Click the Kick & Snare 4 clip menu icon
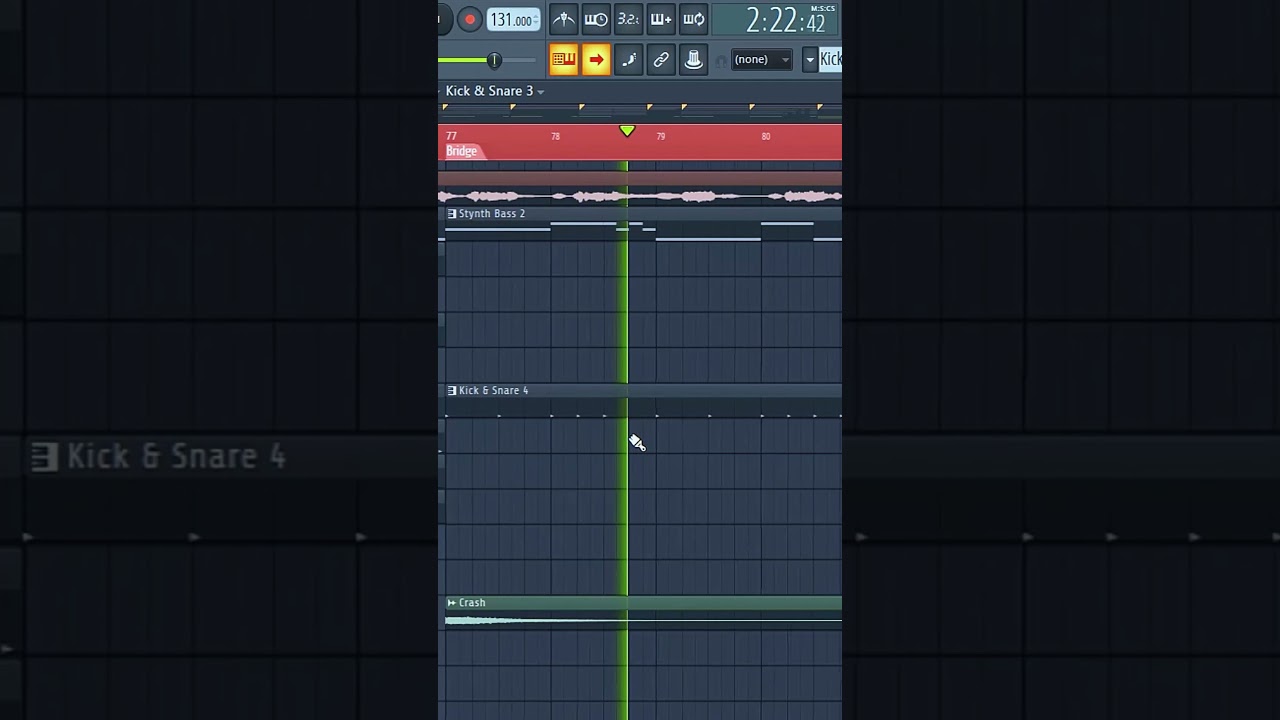 pyautogui.click(x=452, y=391)
